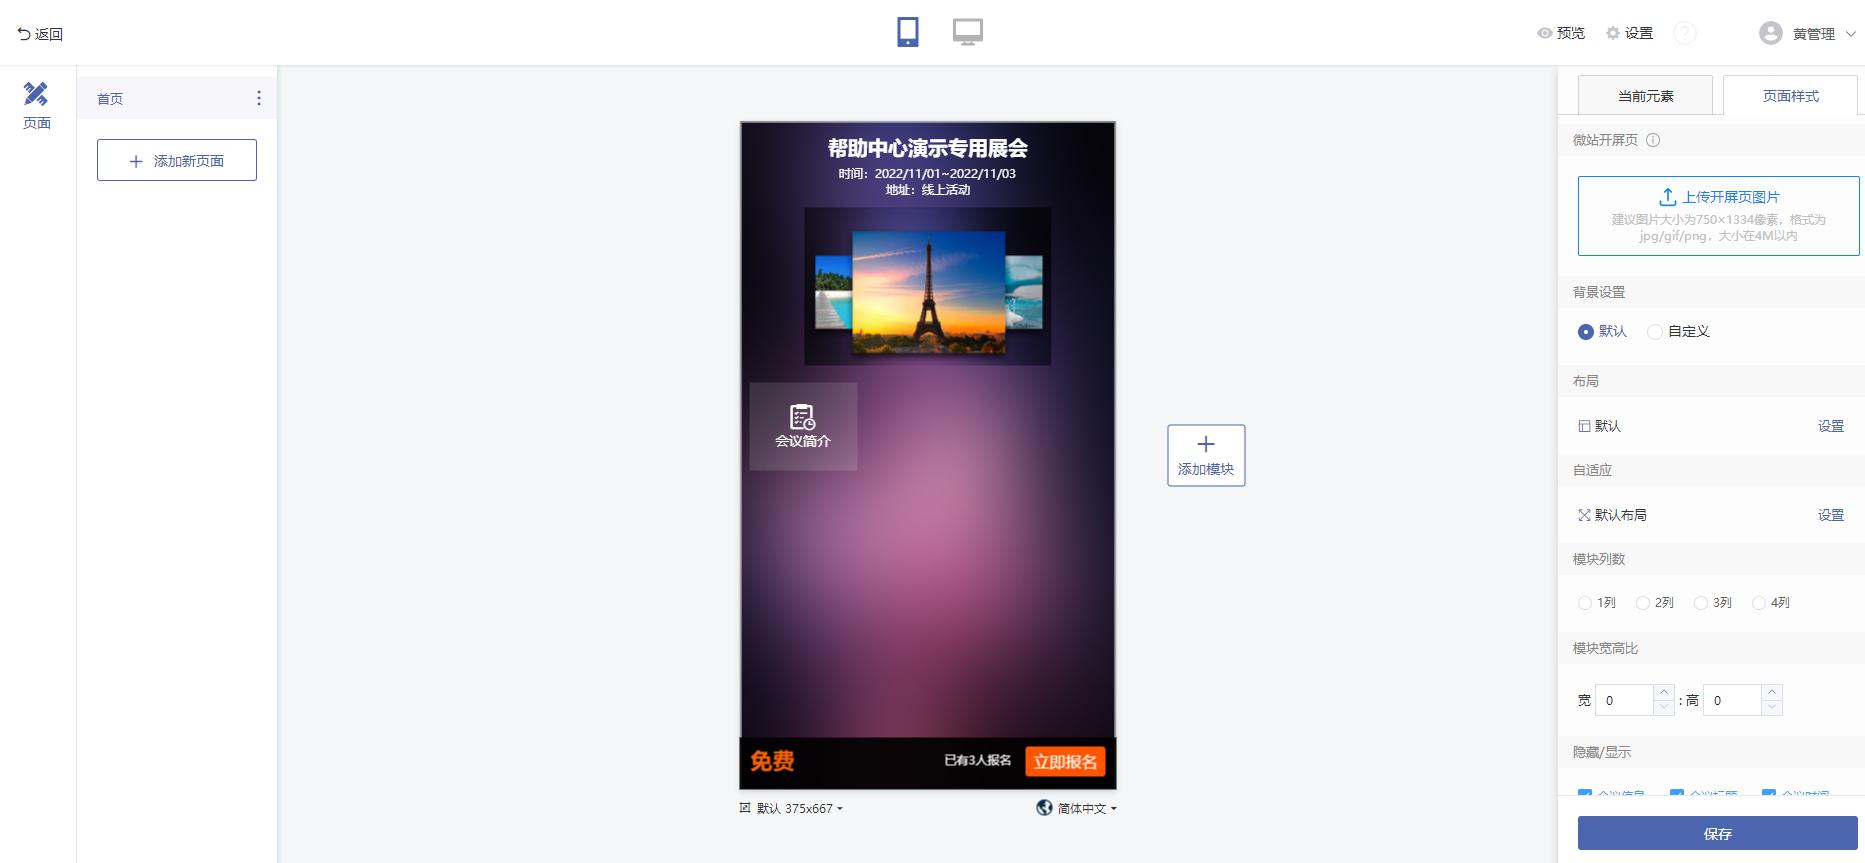Switch to mobile phone preview icon

coord(908,32)
